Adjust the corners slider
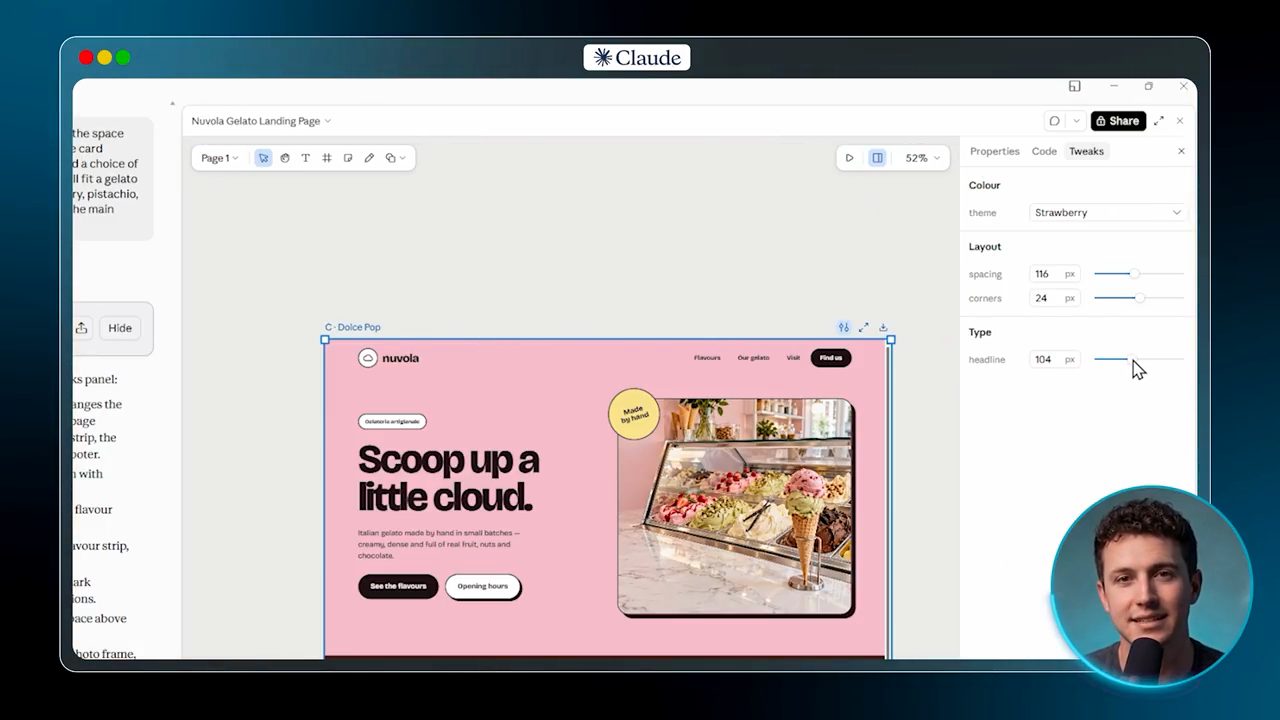 click(1138, 298)
